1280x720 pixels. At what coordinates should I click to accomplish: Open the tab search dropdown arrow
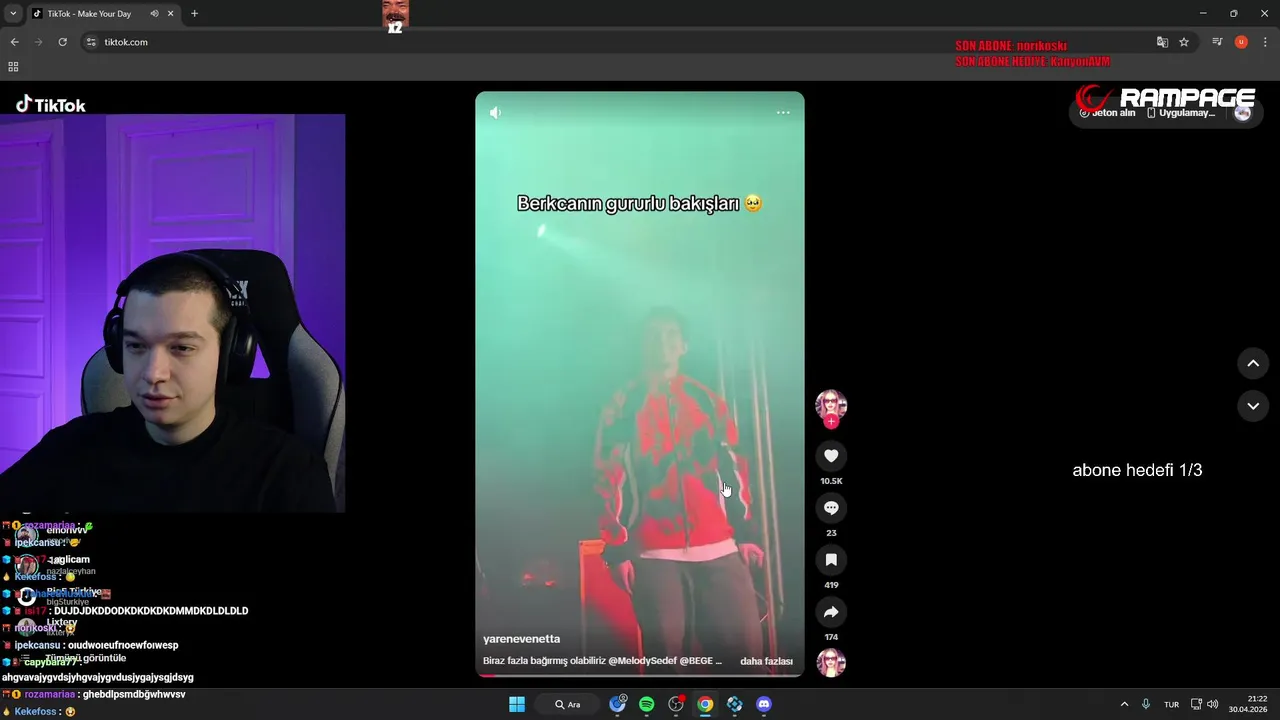[x=13, y=14]
